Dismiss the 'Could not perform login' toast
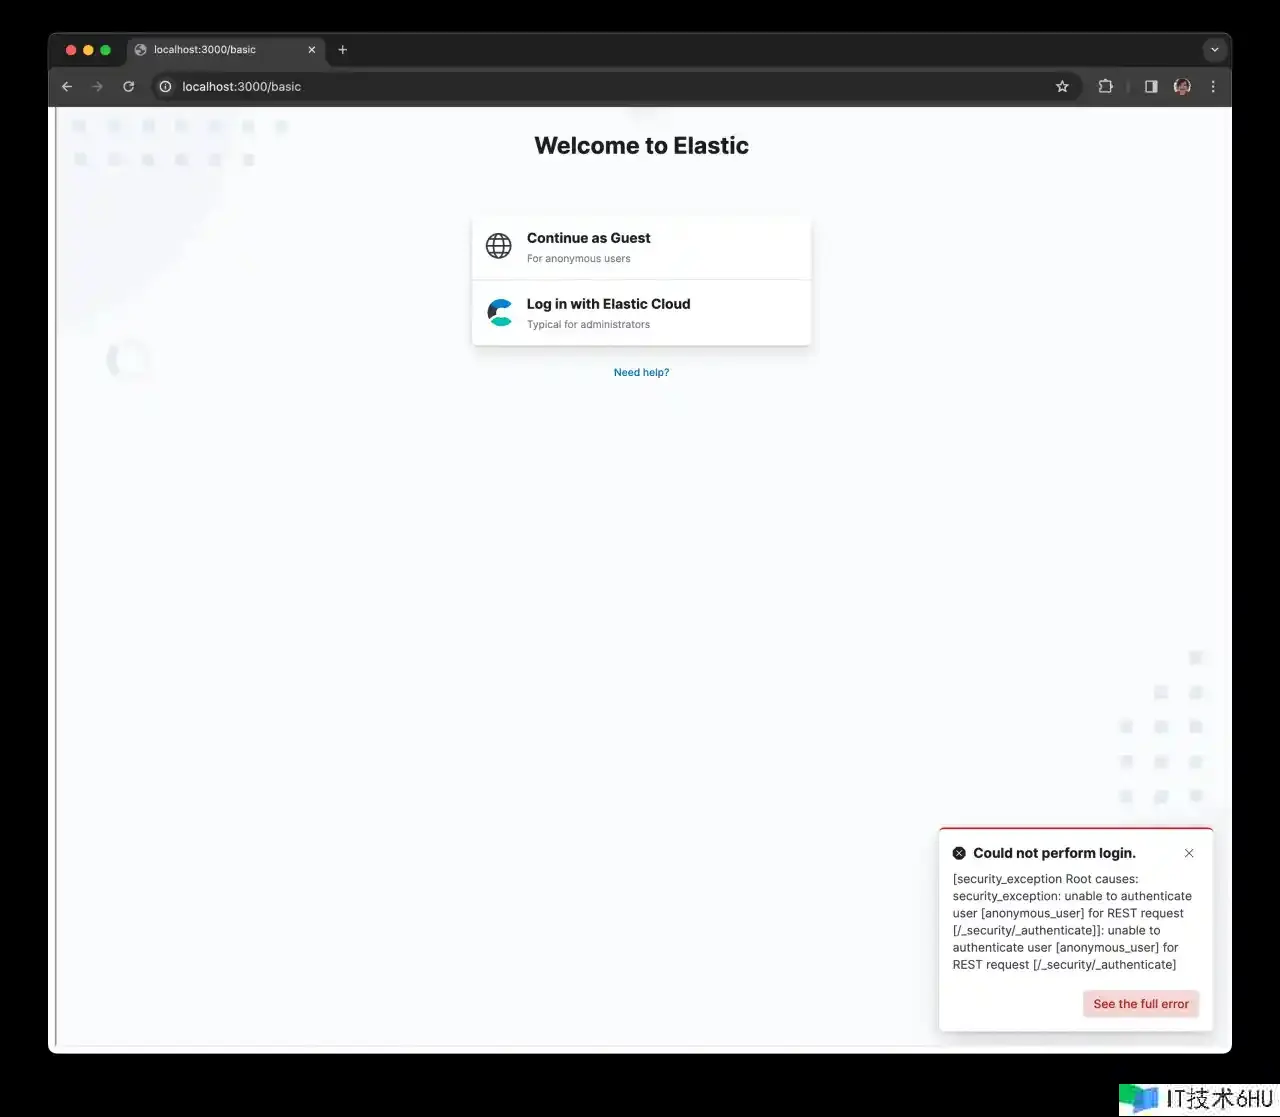1280x1117 pixels. tap(1189, 853)
